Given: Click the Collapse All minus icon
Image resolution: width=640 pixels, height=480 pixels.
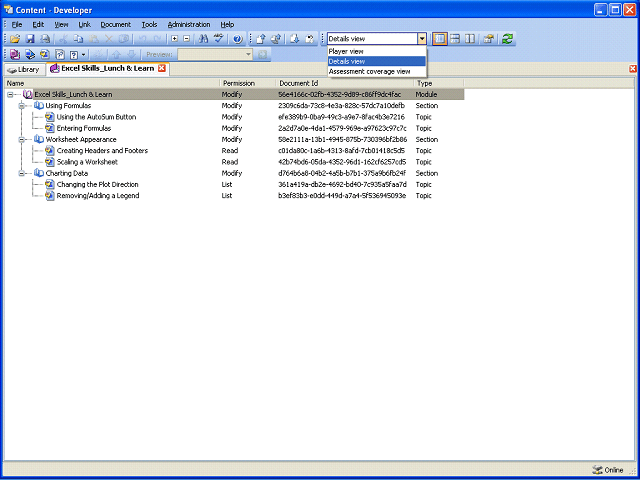Looking at the screenshot, I should pos(187,39).
